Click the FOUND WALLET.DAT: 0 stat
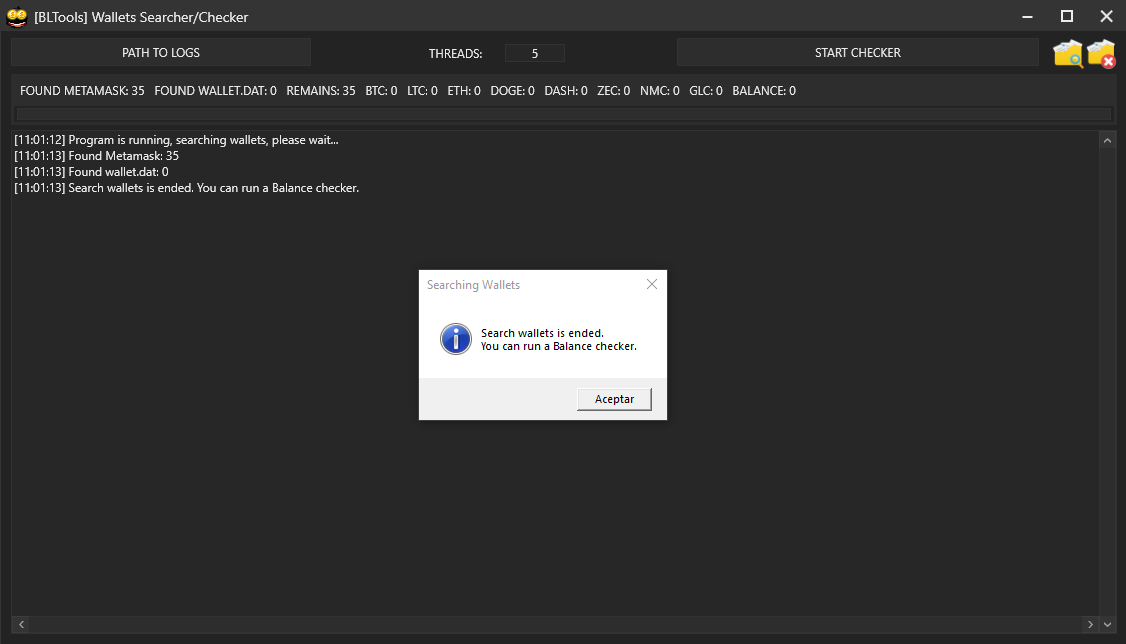This screenshot has width=1126, height=644. click(215, 90)
